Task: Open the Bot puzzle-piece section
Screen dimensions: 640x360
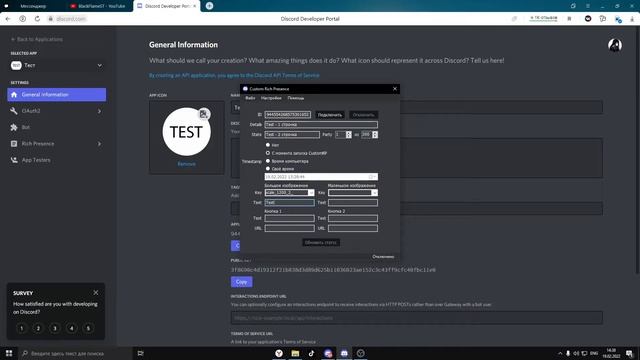Action: 56,127
